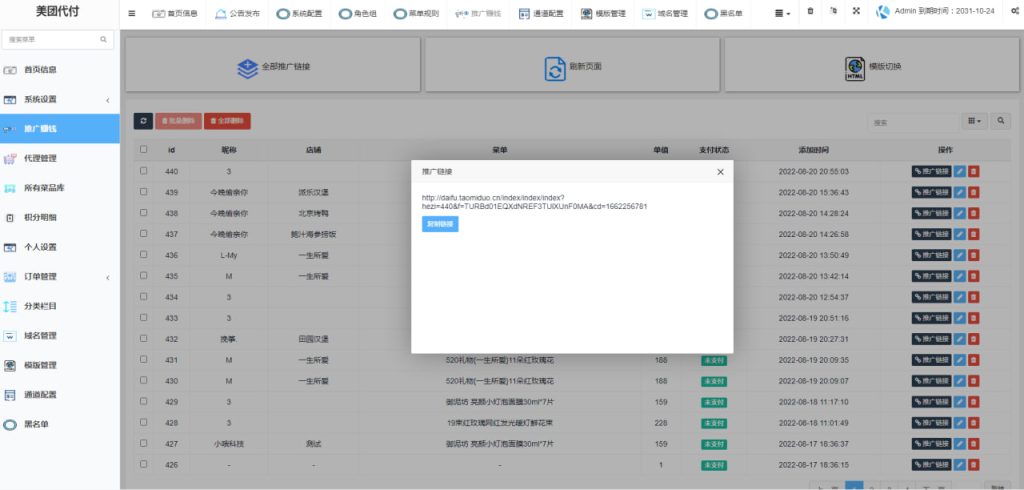
Task: Click 推广链接 button for row 429
Action: [x=932, y=402]
